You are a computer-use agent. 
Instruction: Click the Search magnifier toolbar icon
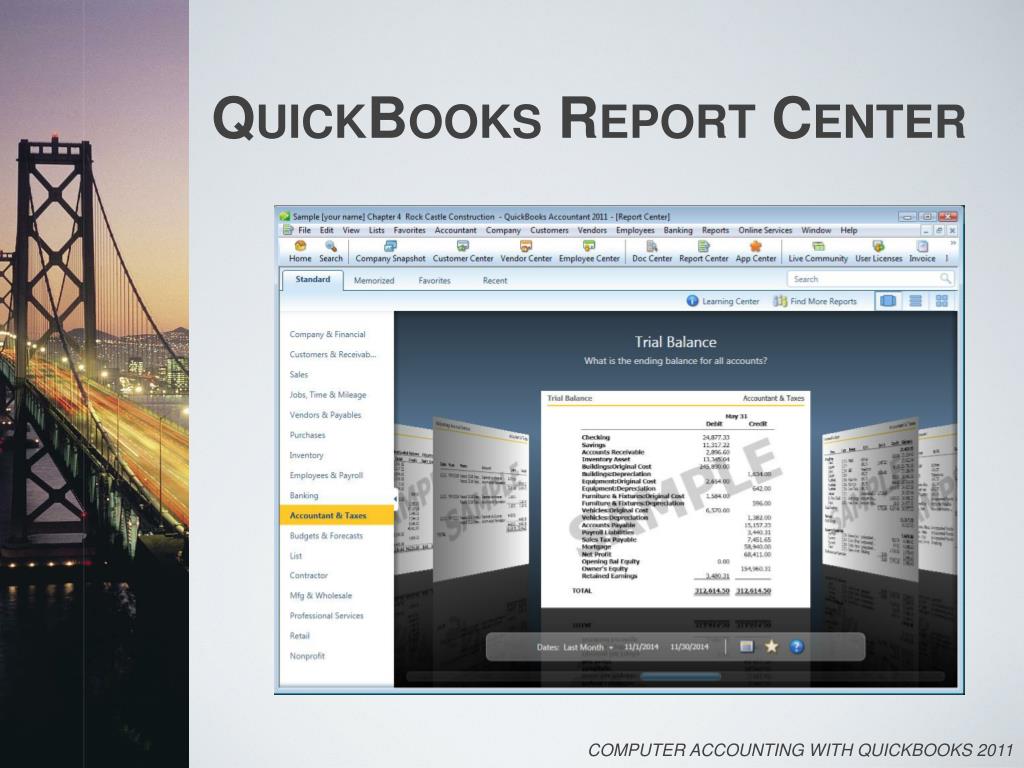(330, 251)
